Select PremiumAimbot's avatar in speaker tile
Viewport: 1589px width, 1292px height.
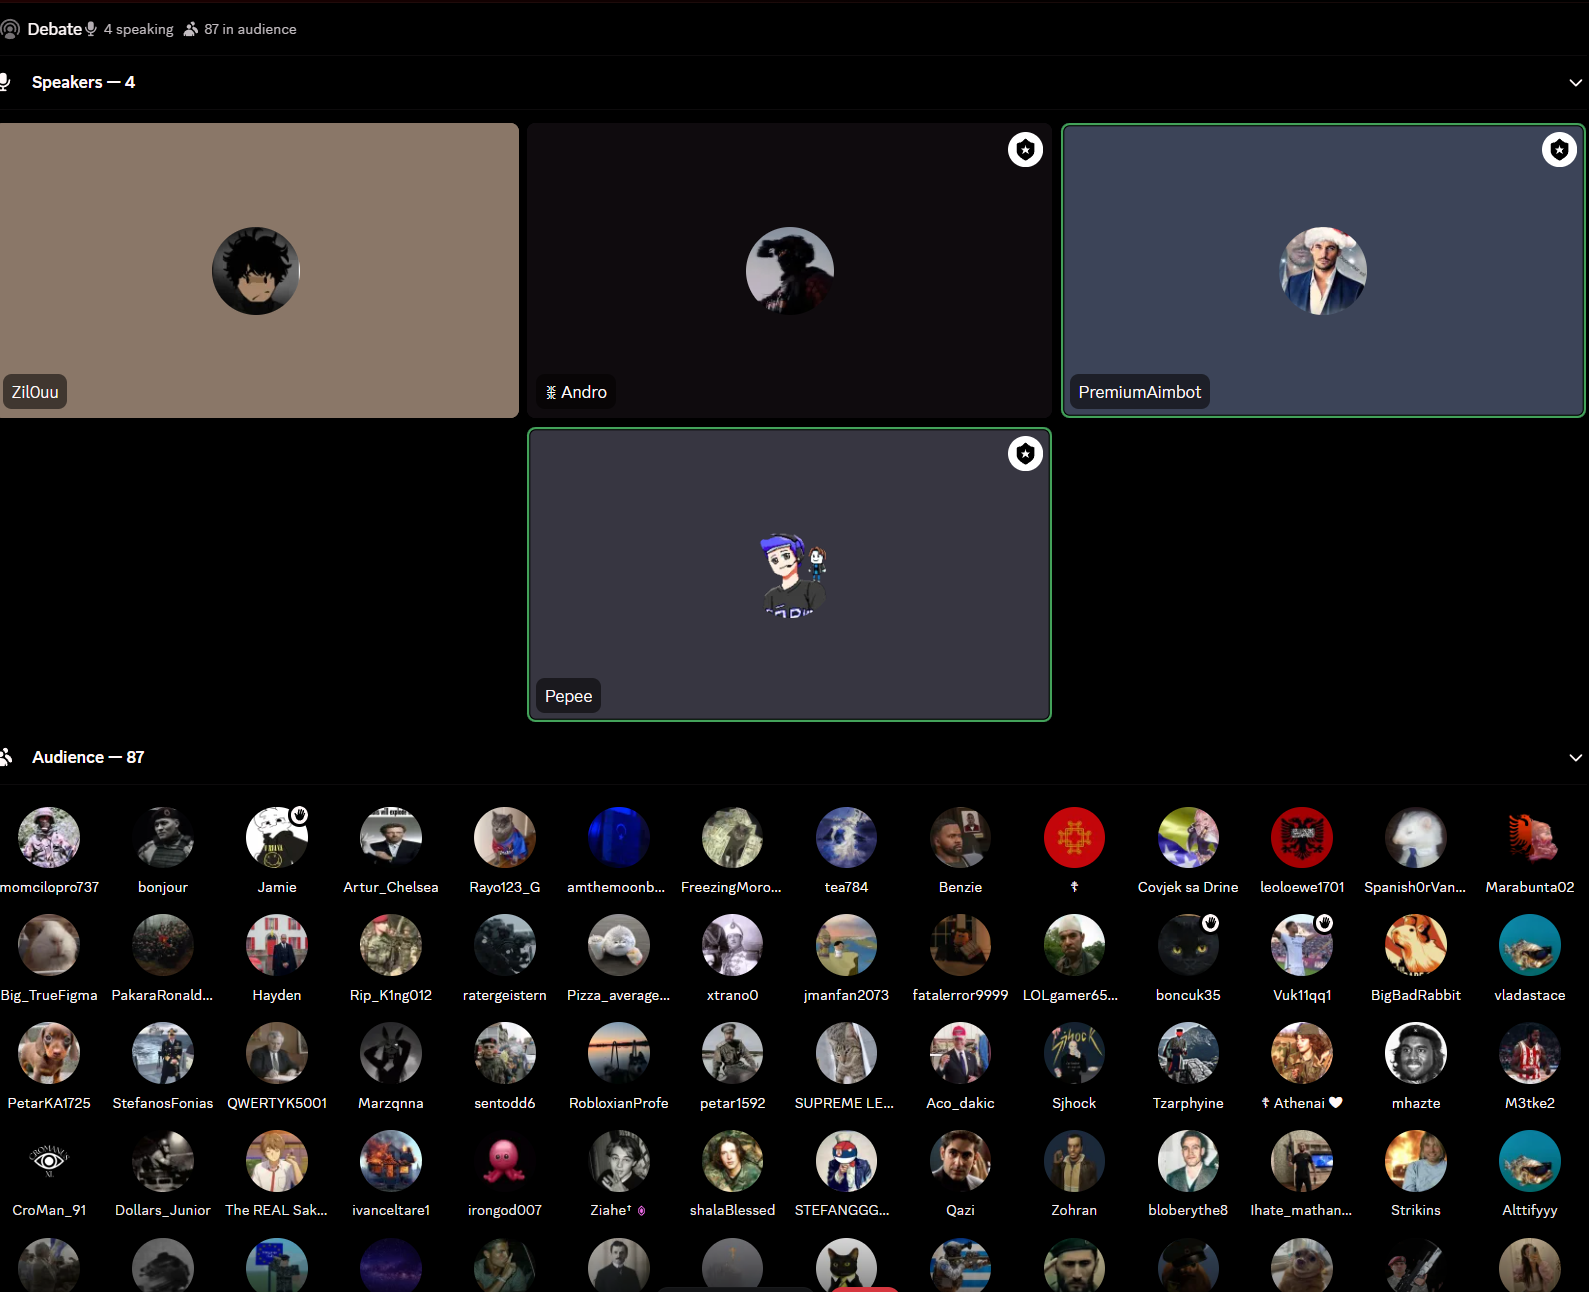click(1322, 271)
